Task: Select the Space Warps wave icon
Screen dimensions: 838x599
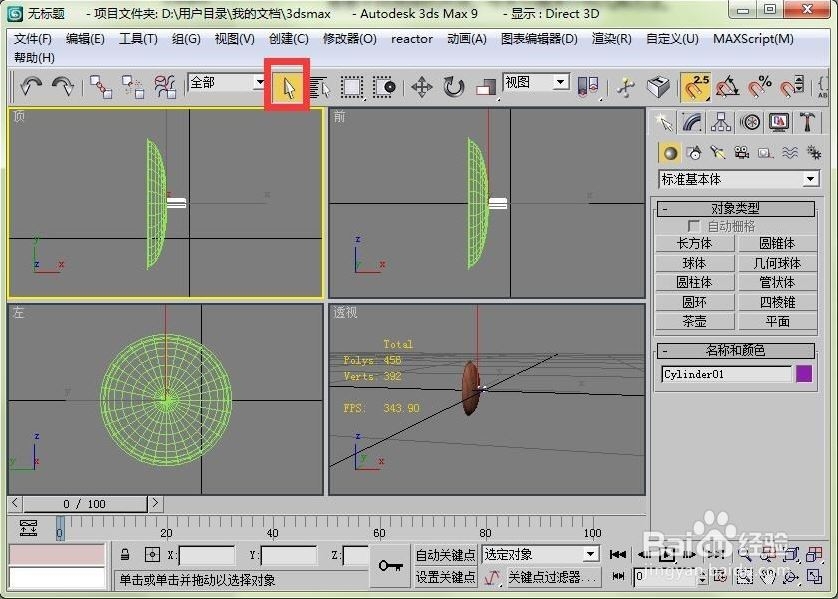Action: [x=790, y=153]
